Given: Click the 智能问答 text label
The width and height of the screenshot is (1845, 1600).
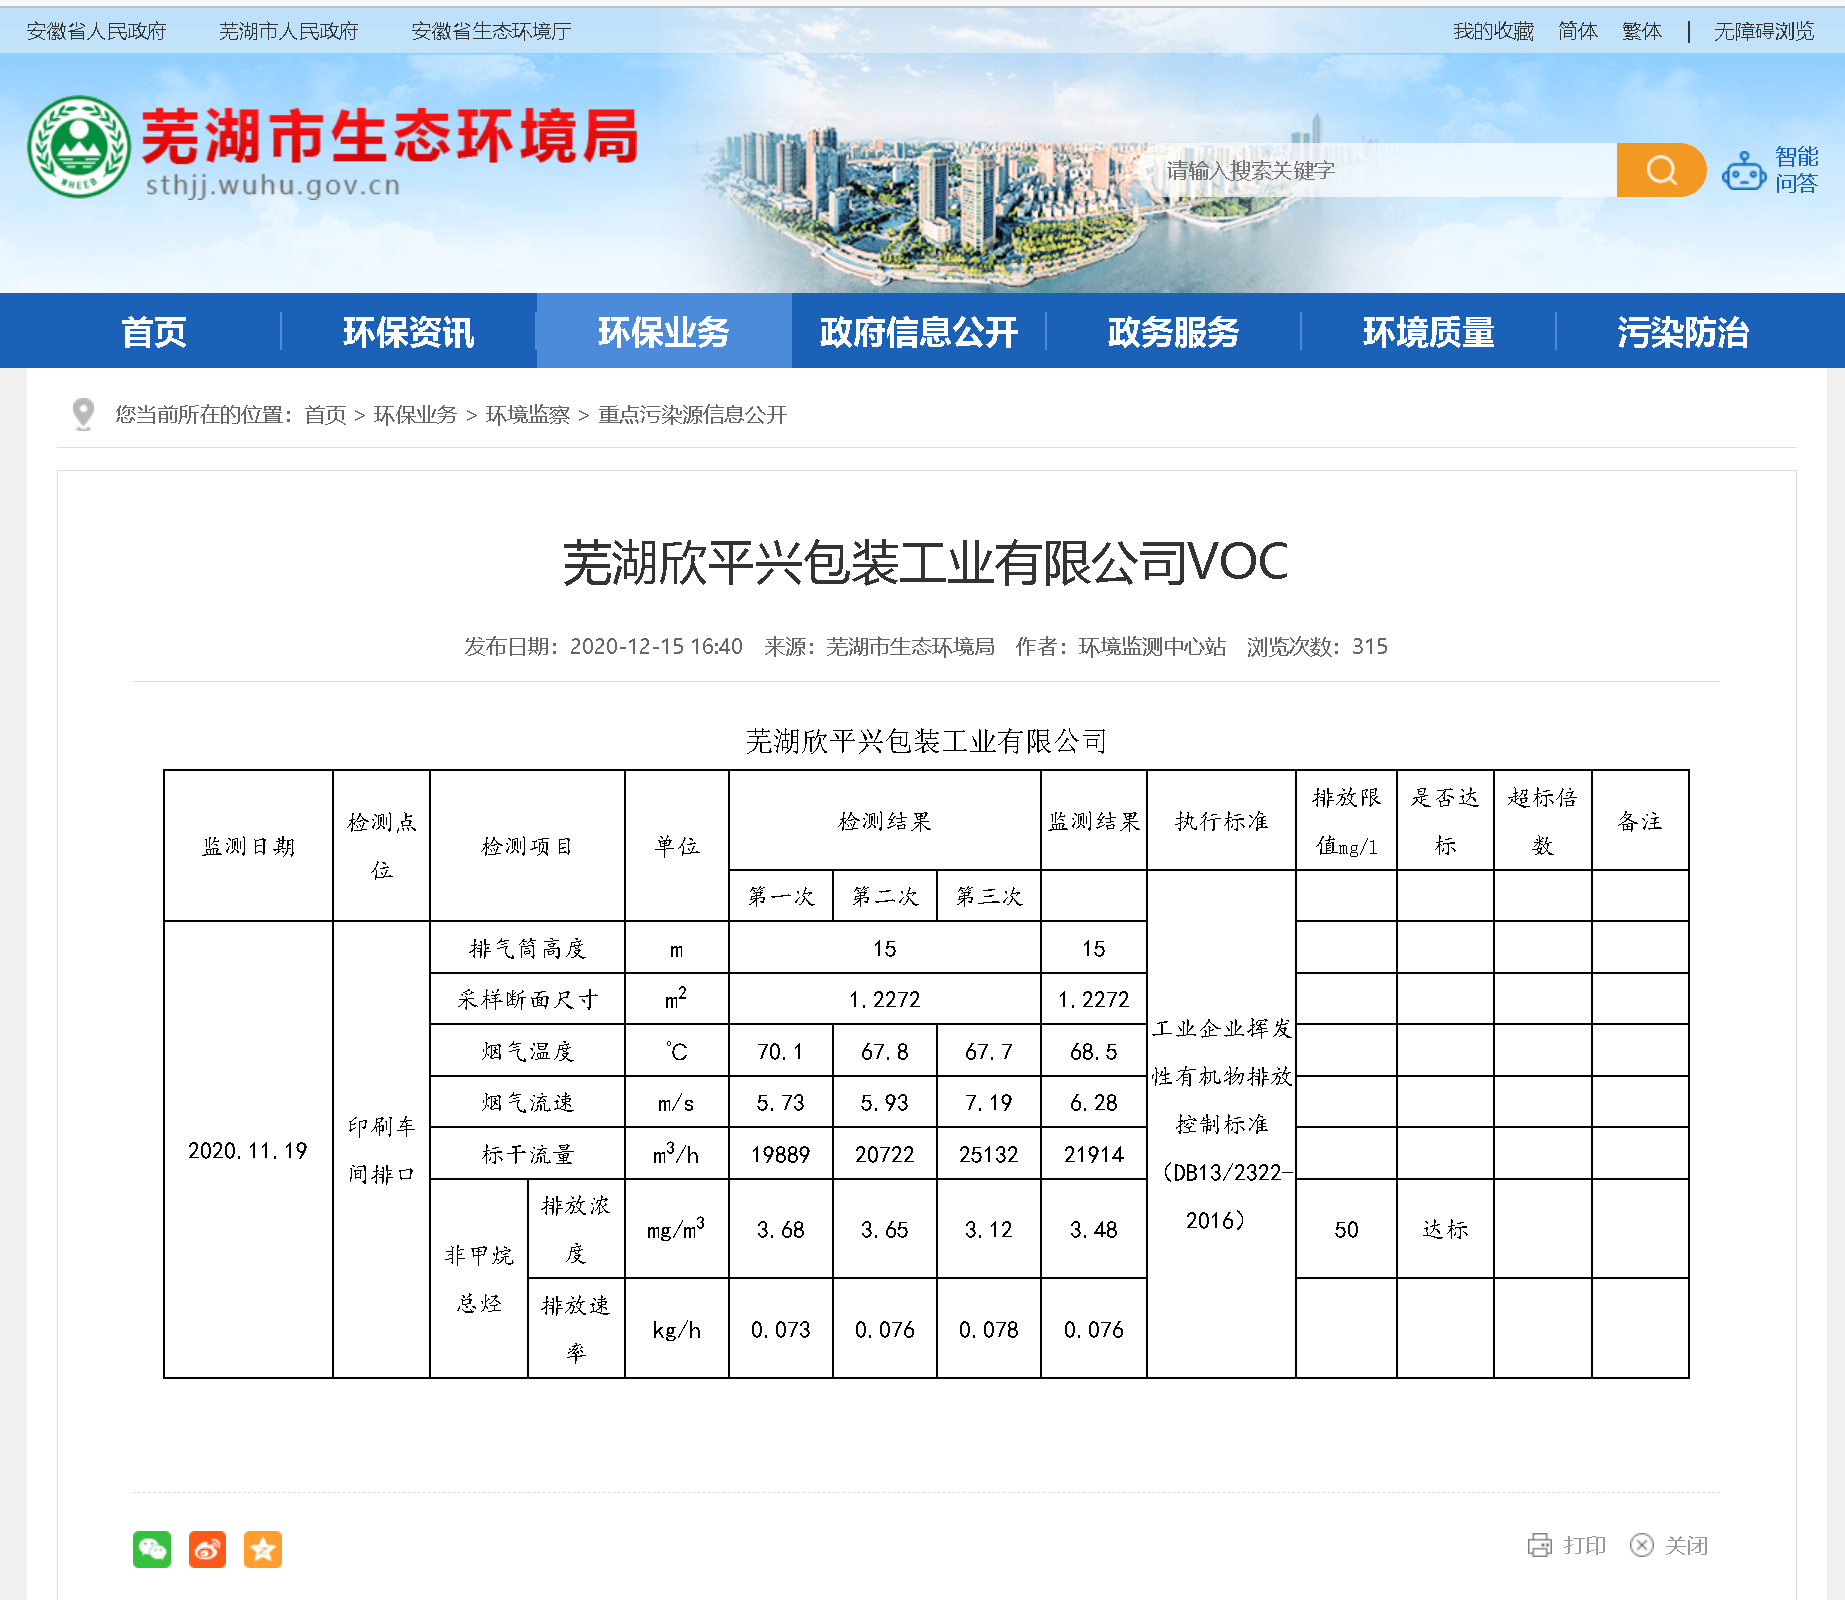Looking at the screenshot, I should coord(1796,170).
